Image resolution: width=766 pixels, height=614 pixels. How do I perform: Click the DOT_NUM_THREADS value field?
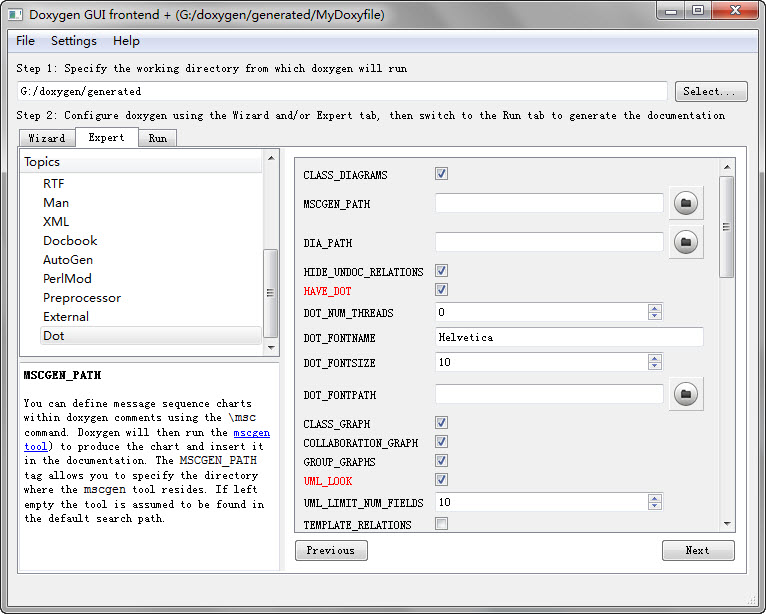click(x=541, y=312)
